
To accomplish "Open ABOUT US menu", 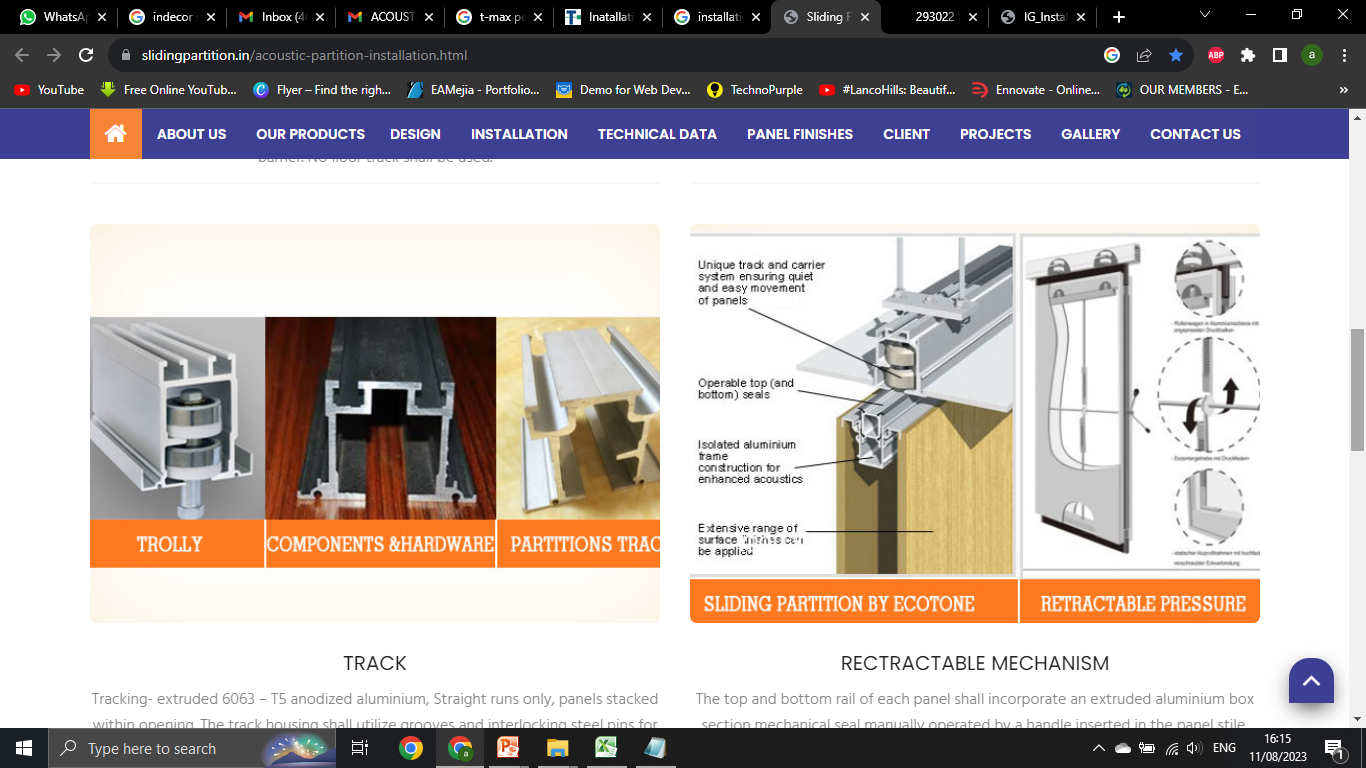I will click(192, 134).
